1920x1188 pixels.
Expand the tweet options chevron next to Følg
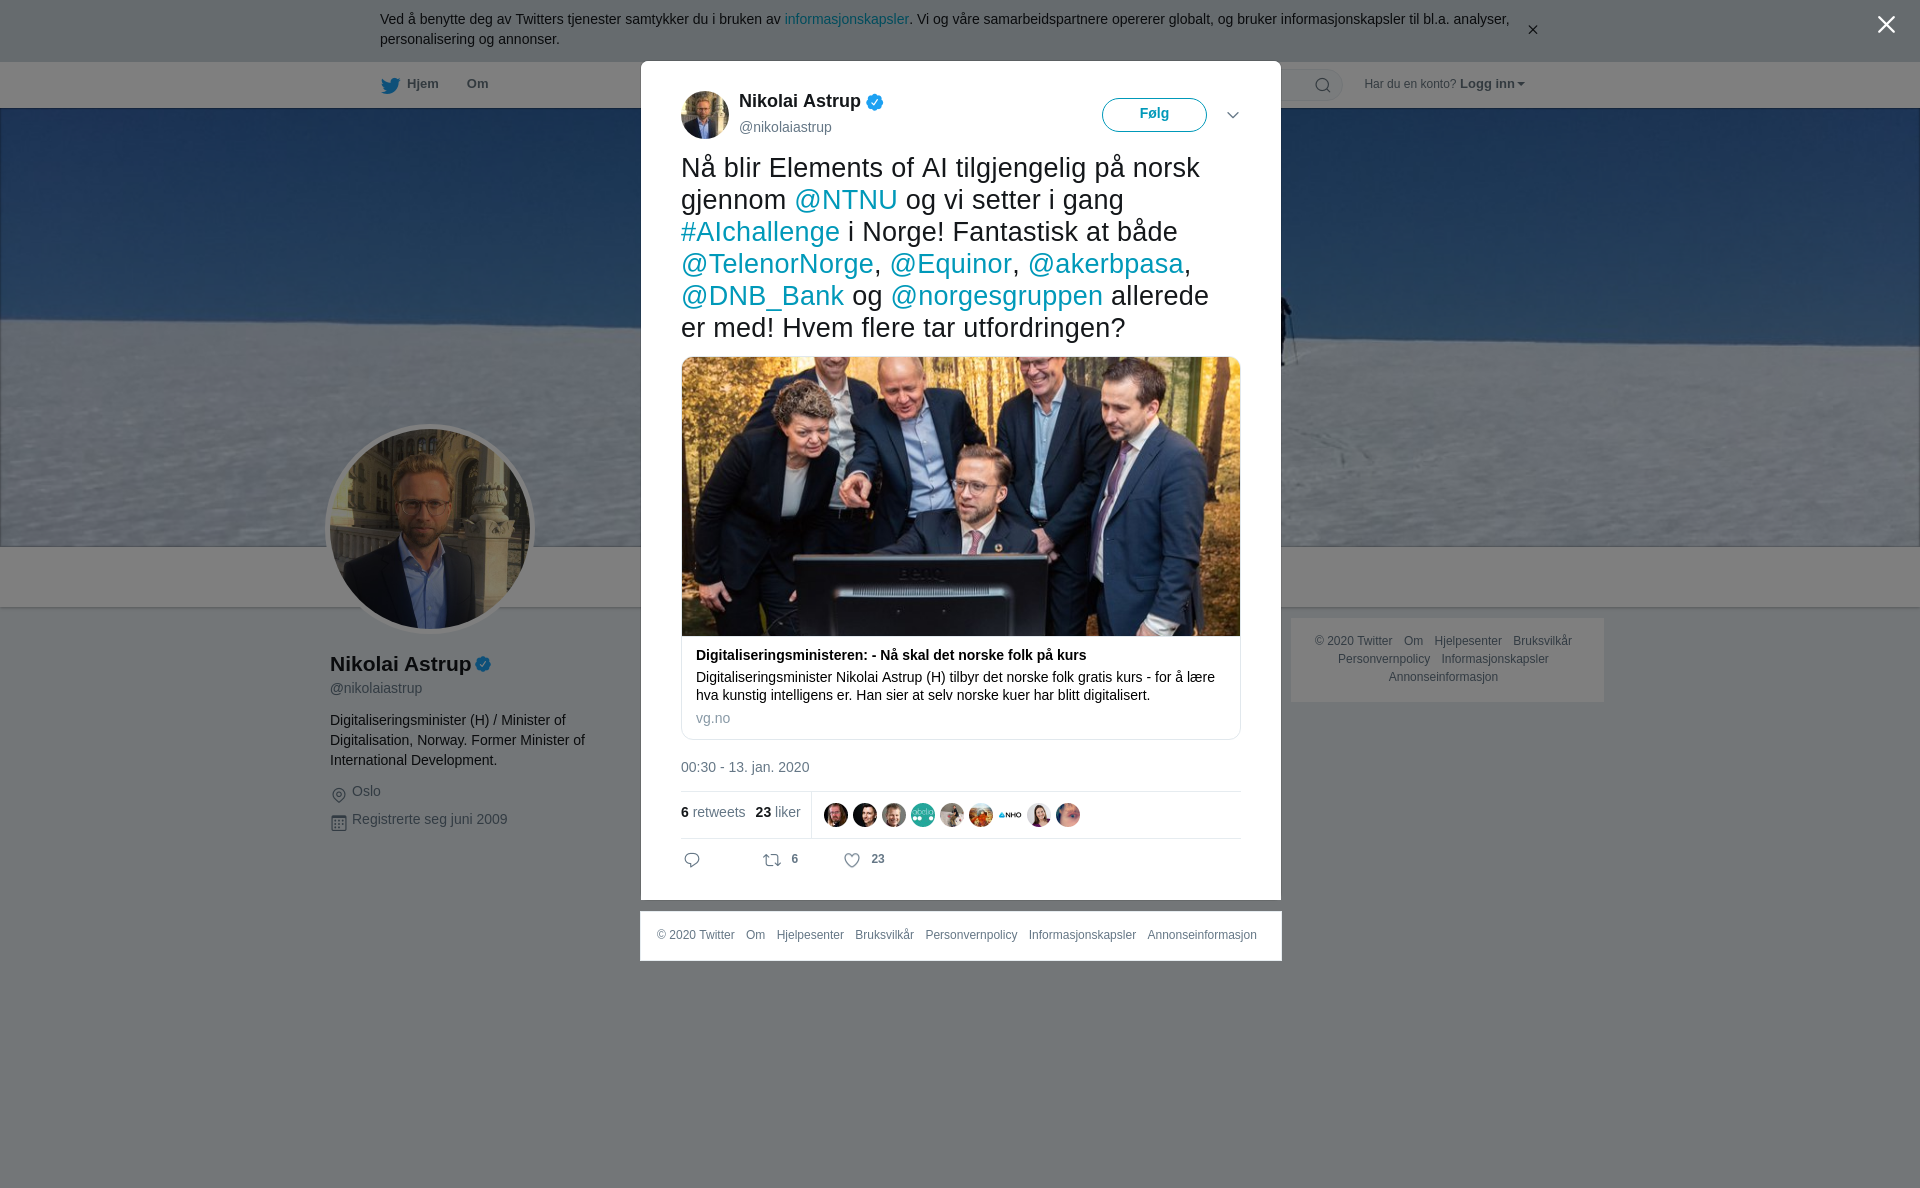coord(1233,115)
